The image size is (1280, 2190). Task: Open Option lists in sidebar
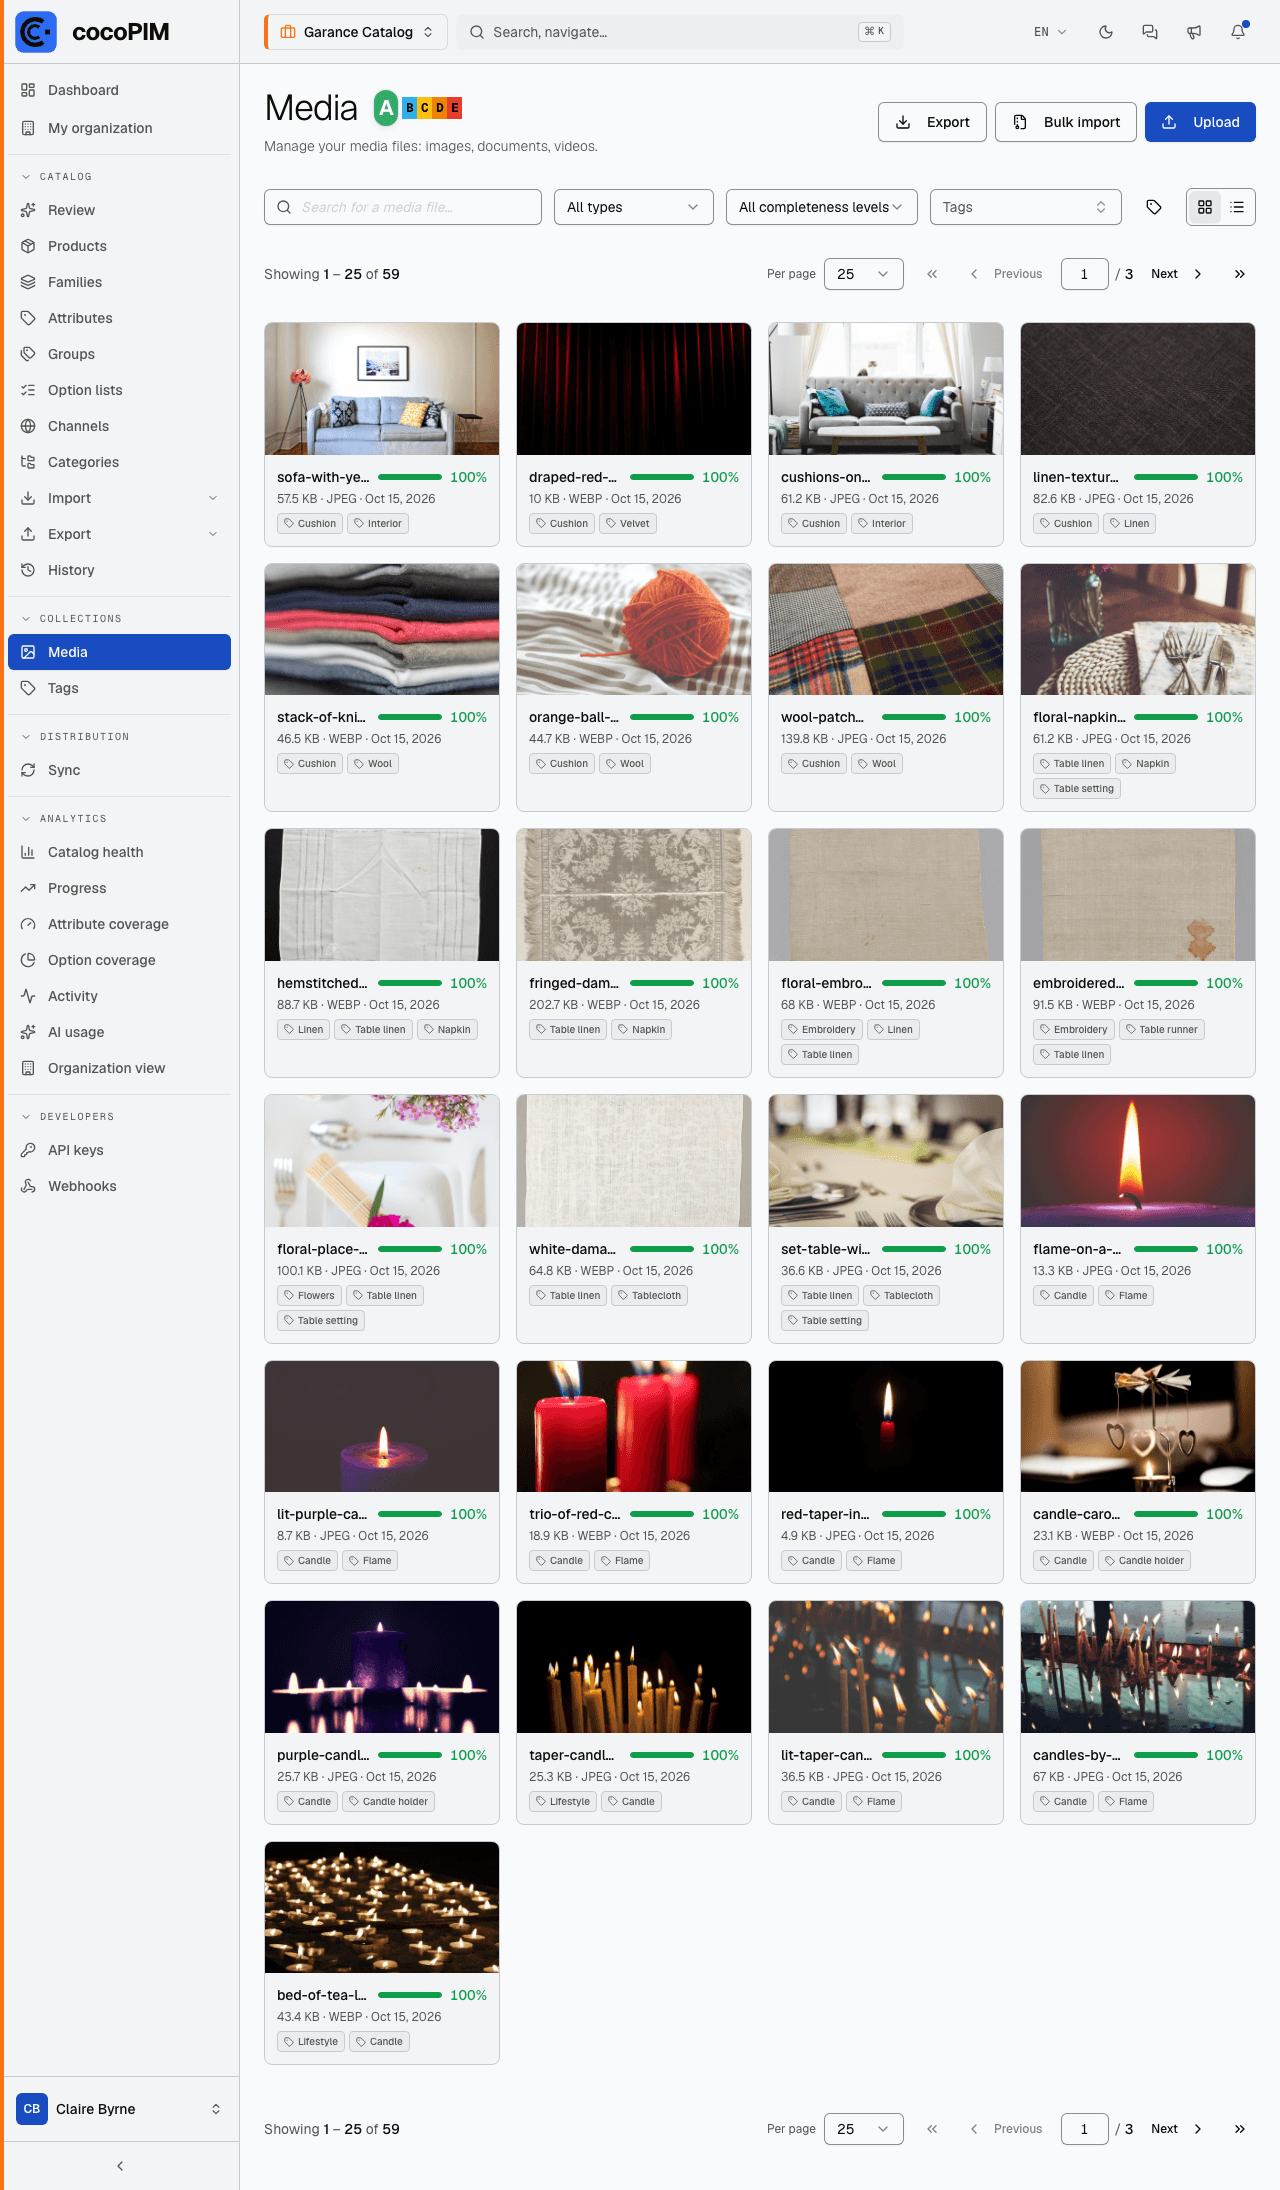click(119, 390)
